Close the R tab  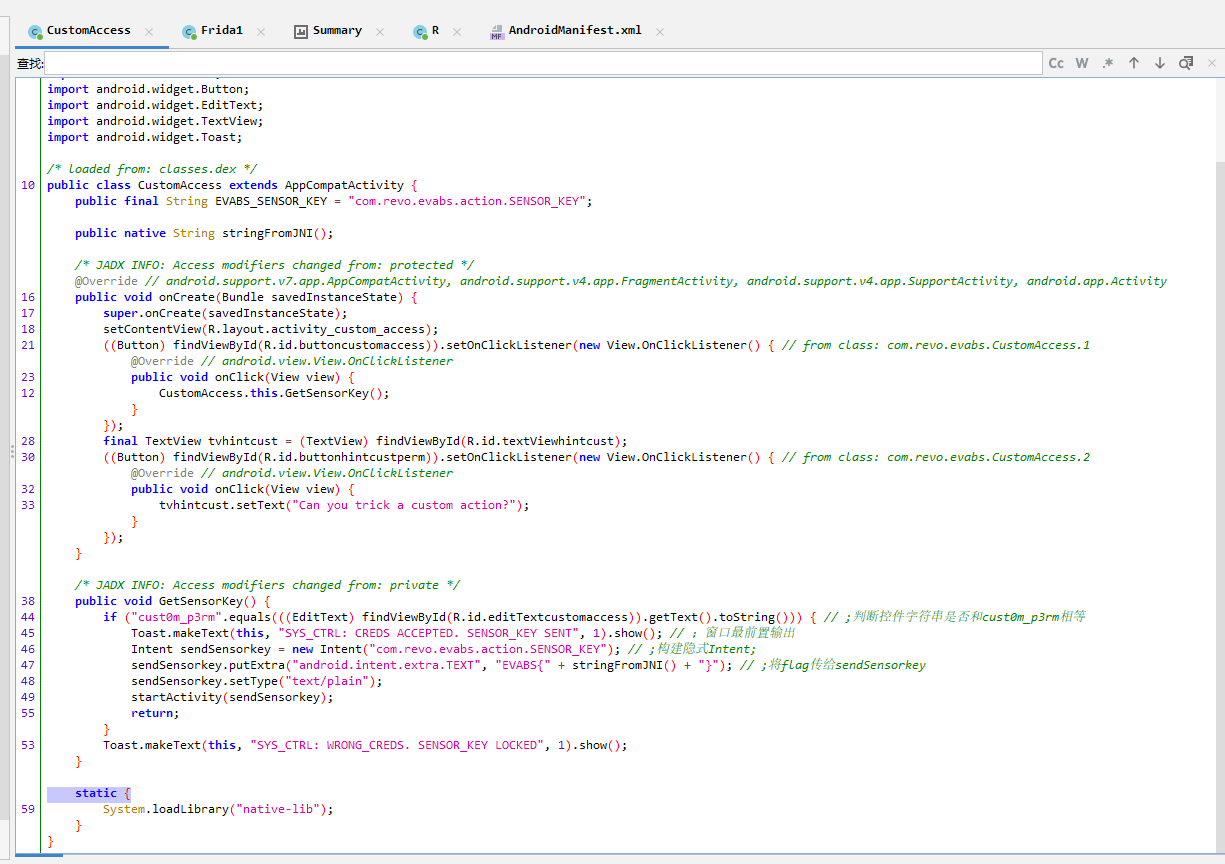pos(457,32)
